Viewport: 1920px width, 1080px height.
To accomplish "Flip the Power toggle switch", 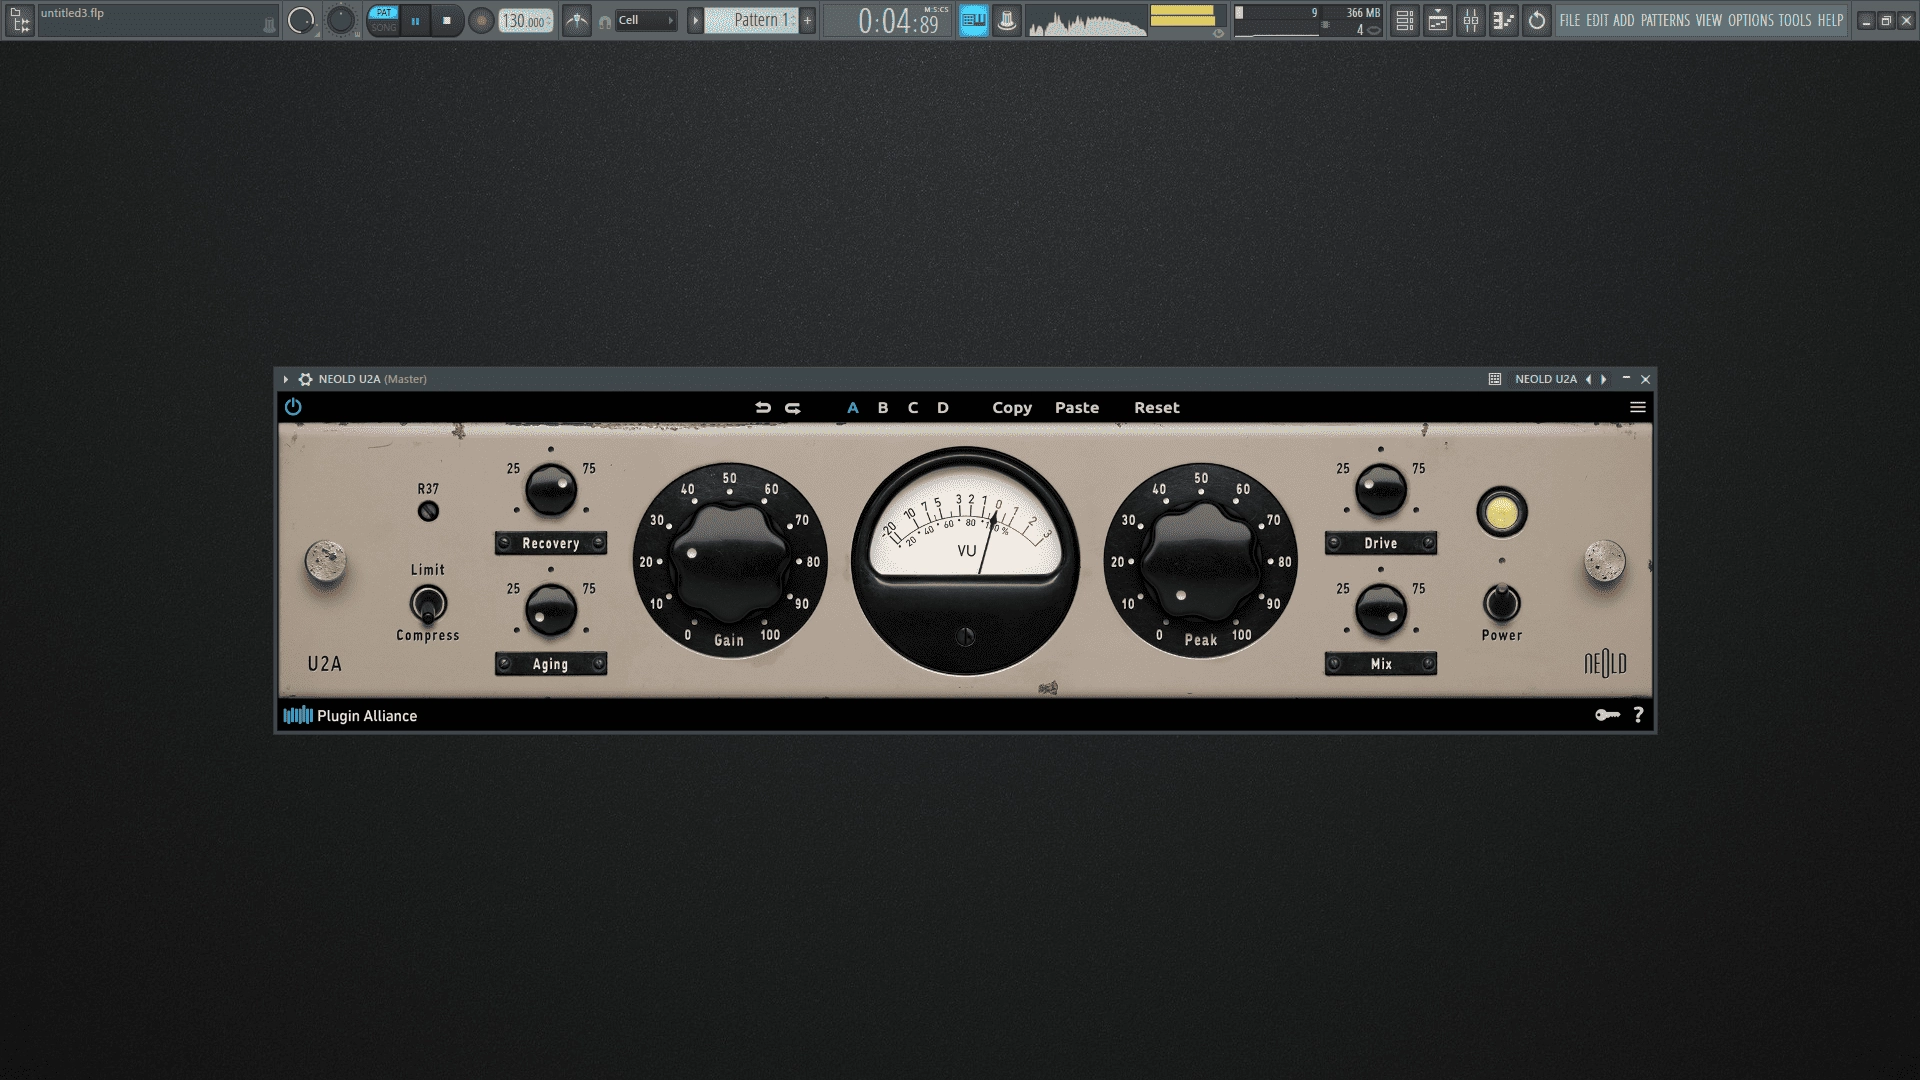I will point(1501,602).
